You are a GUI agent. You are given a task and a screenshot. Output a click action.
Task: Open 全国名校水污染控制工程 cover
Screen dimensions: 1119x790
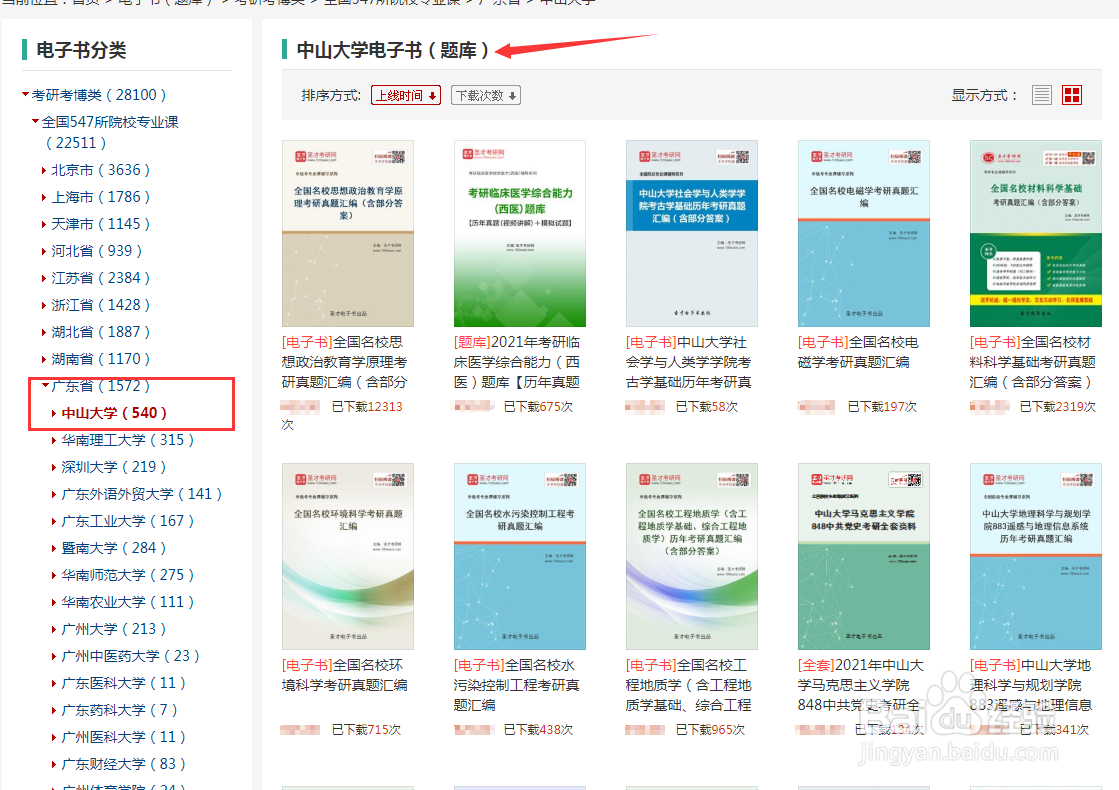tap(520, 557)
